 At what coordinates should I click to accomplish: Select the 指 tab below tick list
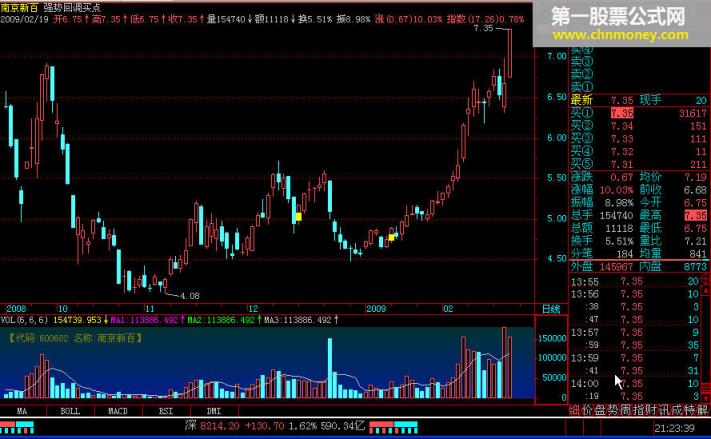click(638, 410)
